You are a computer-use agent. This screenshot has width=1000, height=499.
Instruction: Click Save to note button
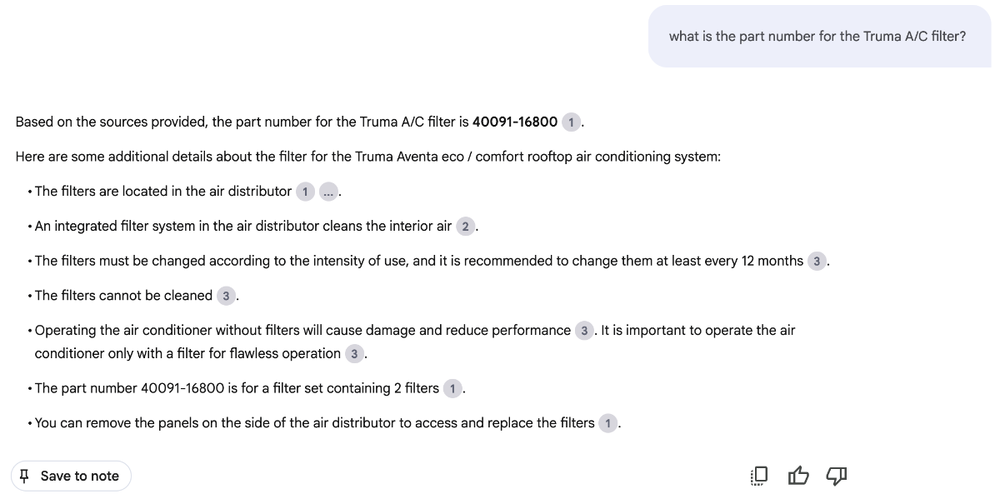pyautogui.click(x=71, y=476)
